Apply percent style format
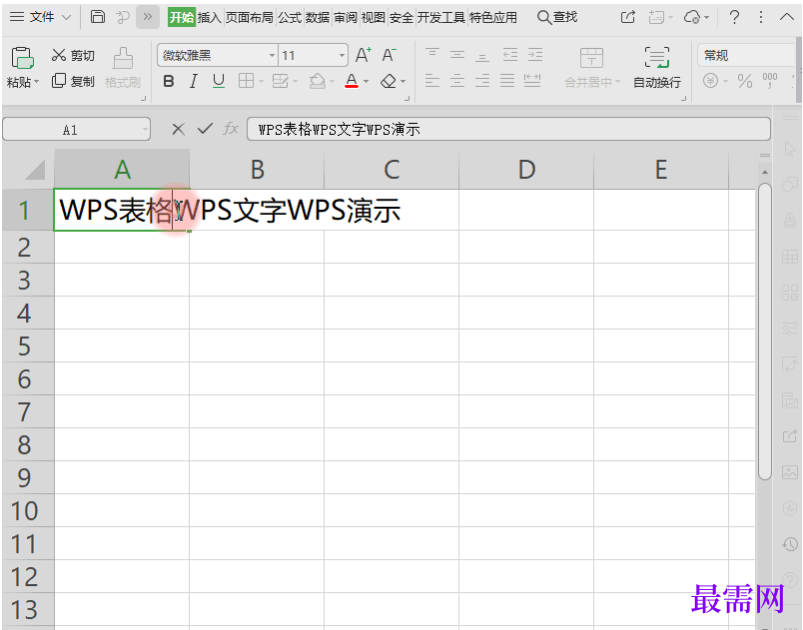The image size is (803, 630). pos(745,81)
